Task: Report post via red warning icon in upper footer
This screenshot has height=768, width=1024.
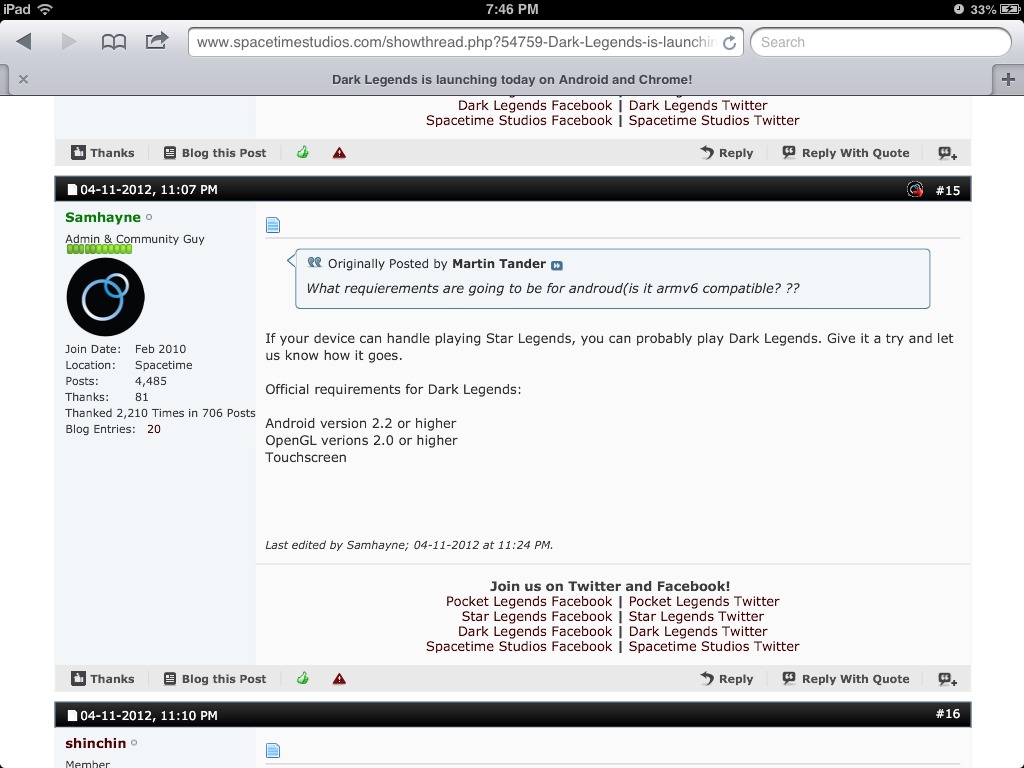Action: coord(339,153)
